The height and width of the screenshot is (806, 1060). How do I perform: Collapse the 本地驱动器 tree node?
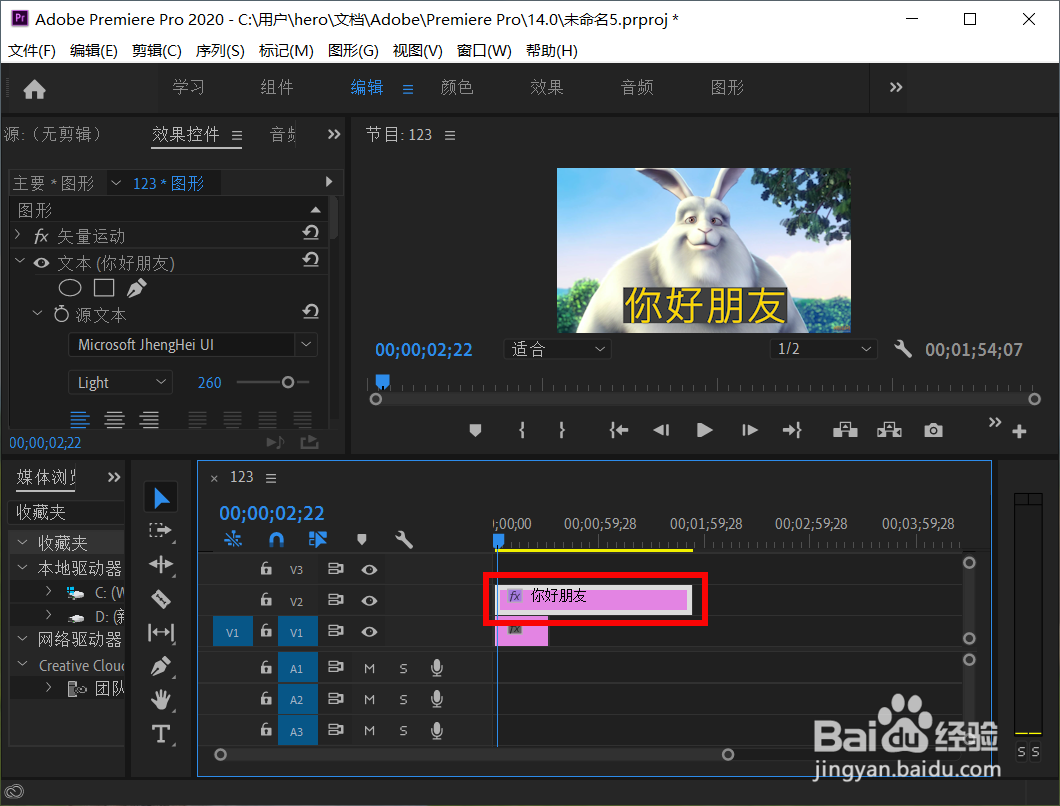pyautogui.click(x=22, y=567)
